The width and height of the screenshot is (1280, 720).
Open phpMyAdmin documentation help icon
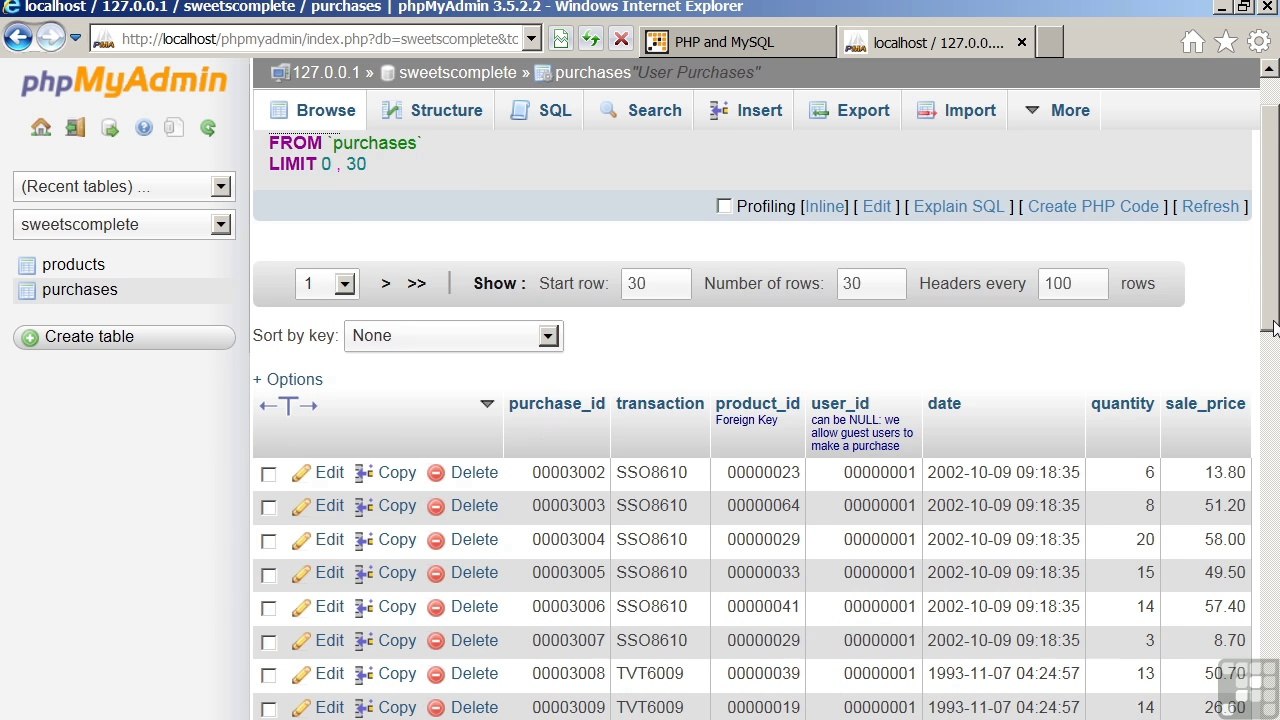coord(144,127)
